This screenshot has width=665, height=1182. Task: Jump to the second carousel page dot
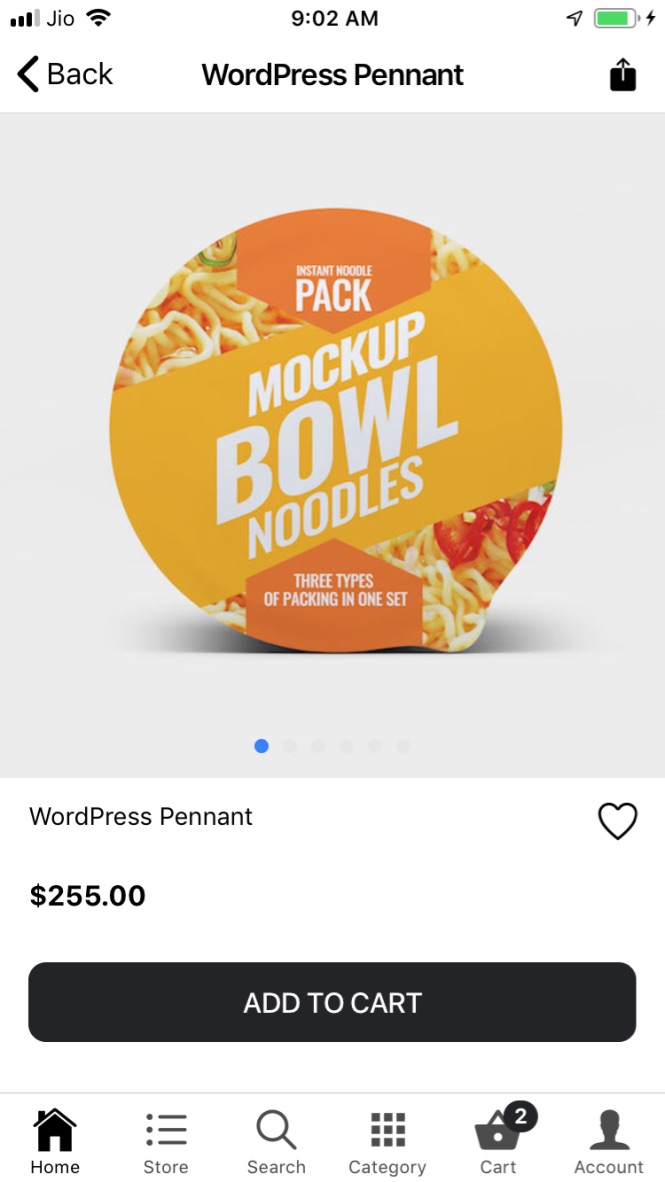coord(290,746)
